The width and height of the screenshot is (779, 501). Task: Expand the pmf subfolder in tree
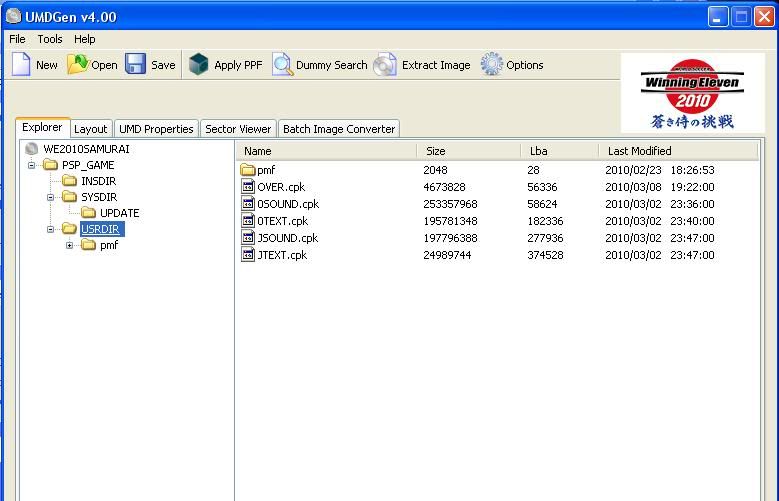pos(70,245)
